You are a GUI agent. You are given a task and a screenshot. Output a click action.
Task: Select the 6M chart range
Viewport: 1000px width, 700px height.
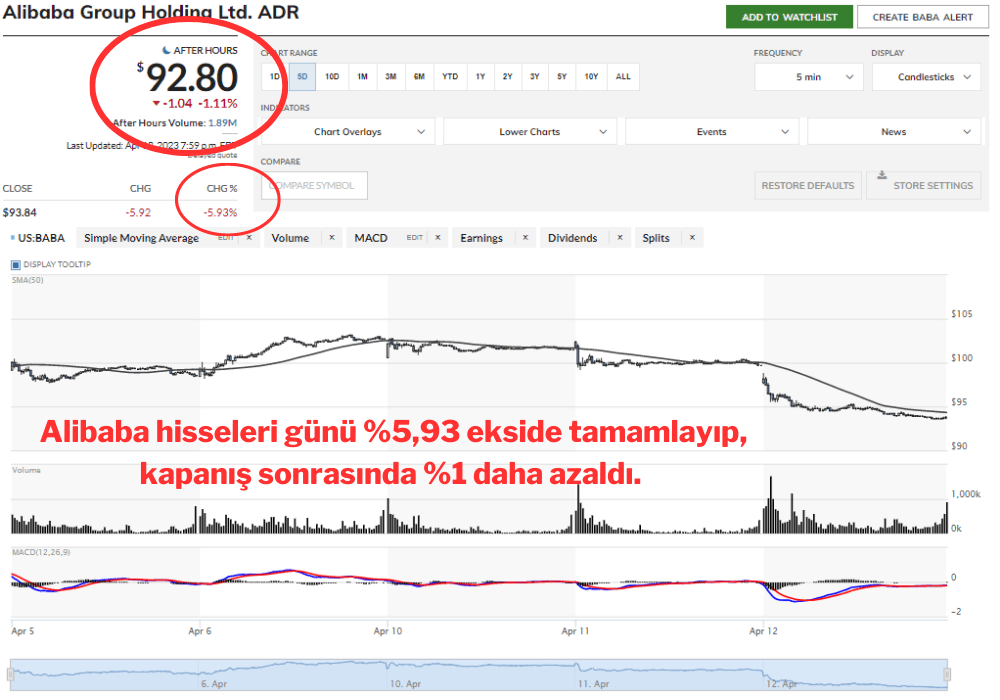coord(419,77)
